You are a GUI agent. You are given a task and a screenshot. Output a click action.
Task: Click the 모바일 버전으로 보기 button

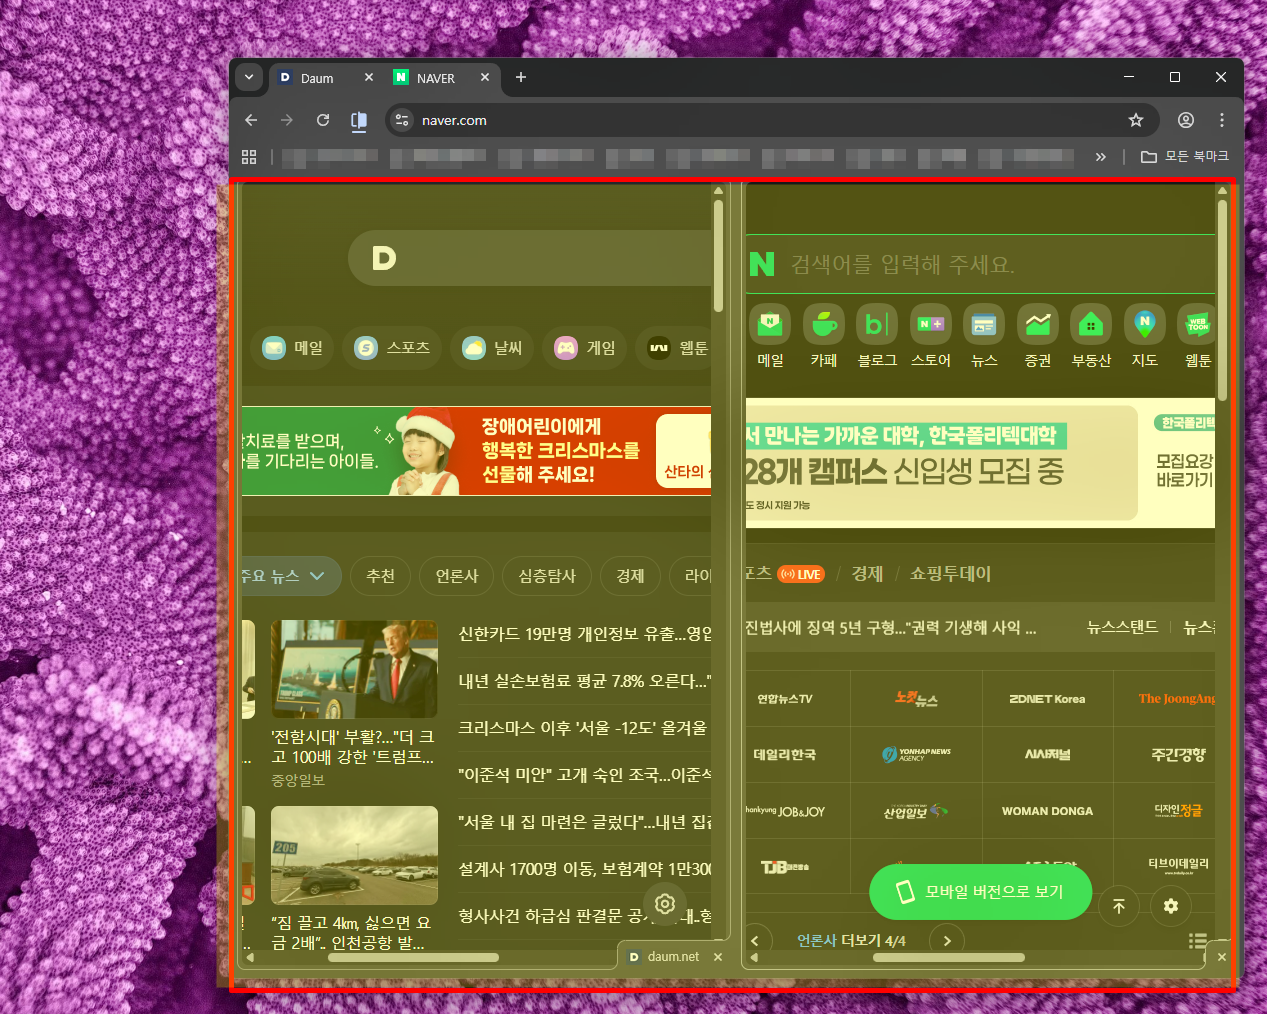click(x=980, y=892)
